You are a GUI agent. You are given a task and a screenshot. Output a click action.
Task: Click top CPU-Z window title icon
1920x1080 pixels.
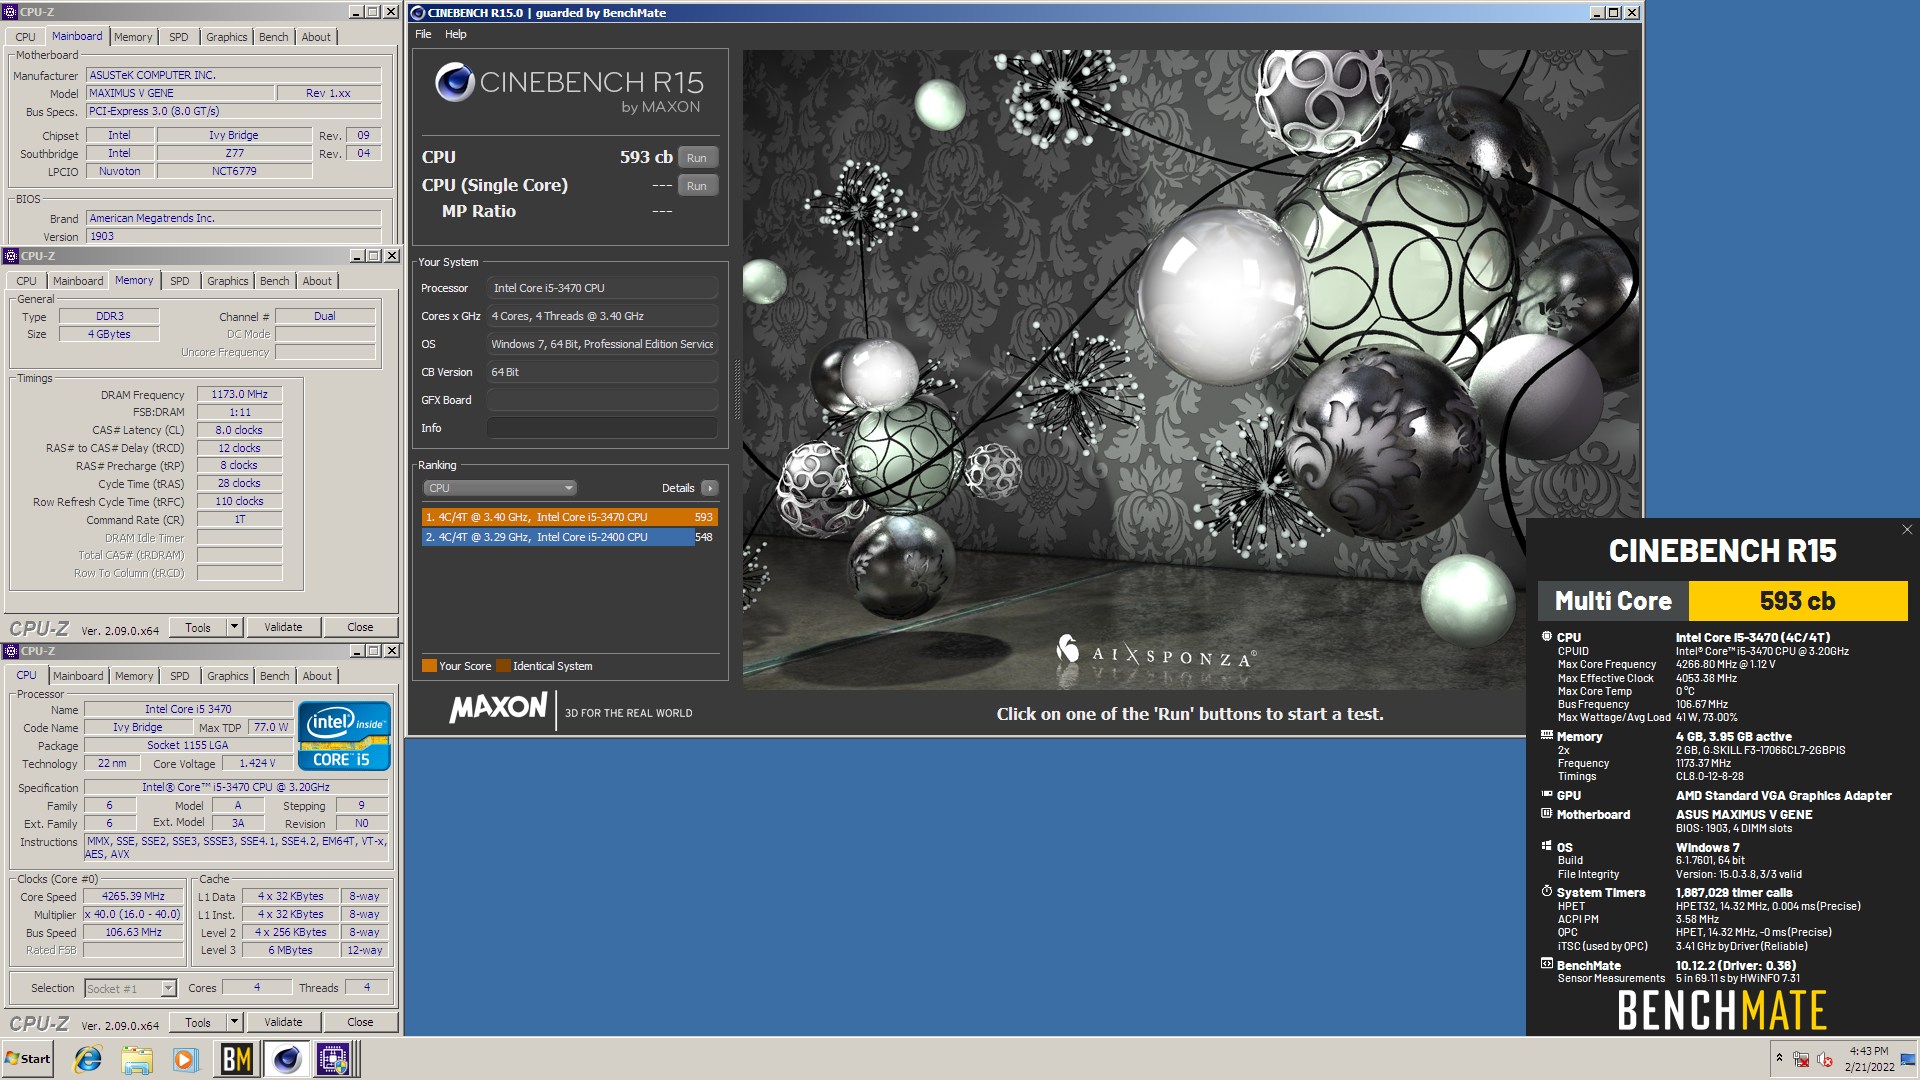tap(11, 12)
